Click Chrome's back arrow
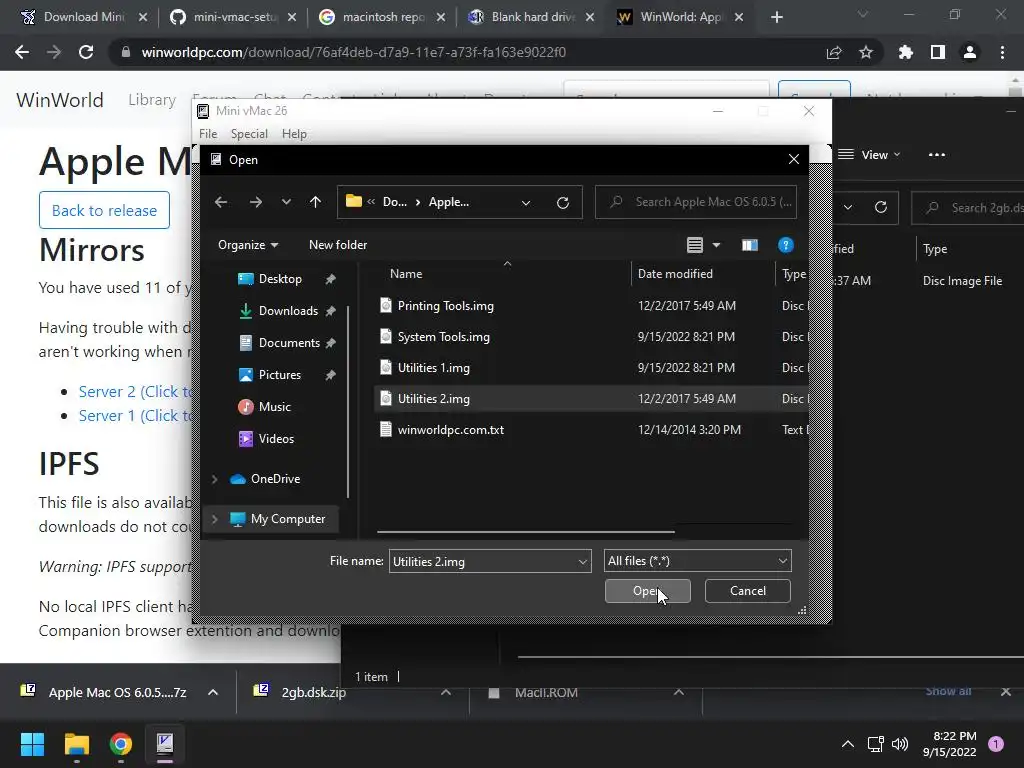Image resolution: width=1024 pixels, height=768 pixels. click(x=22, y=52)
